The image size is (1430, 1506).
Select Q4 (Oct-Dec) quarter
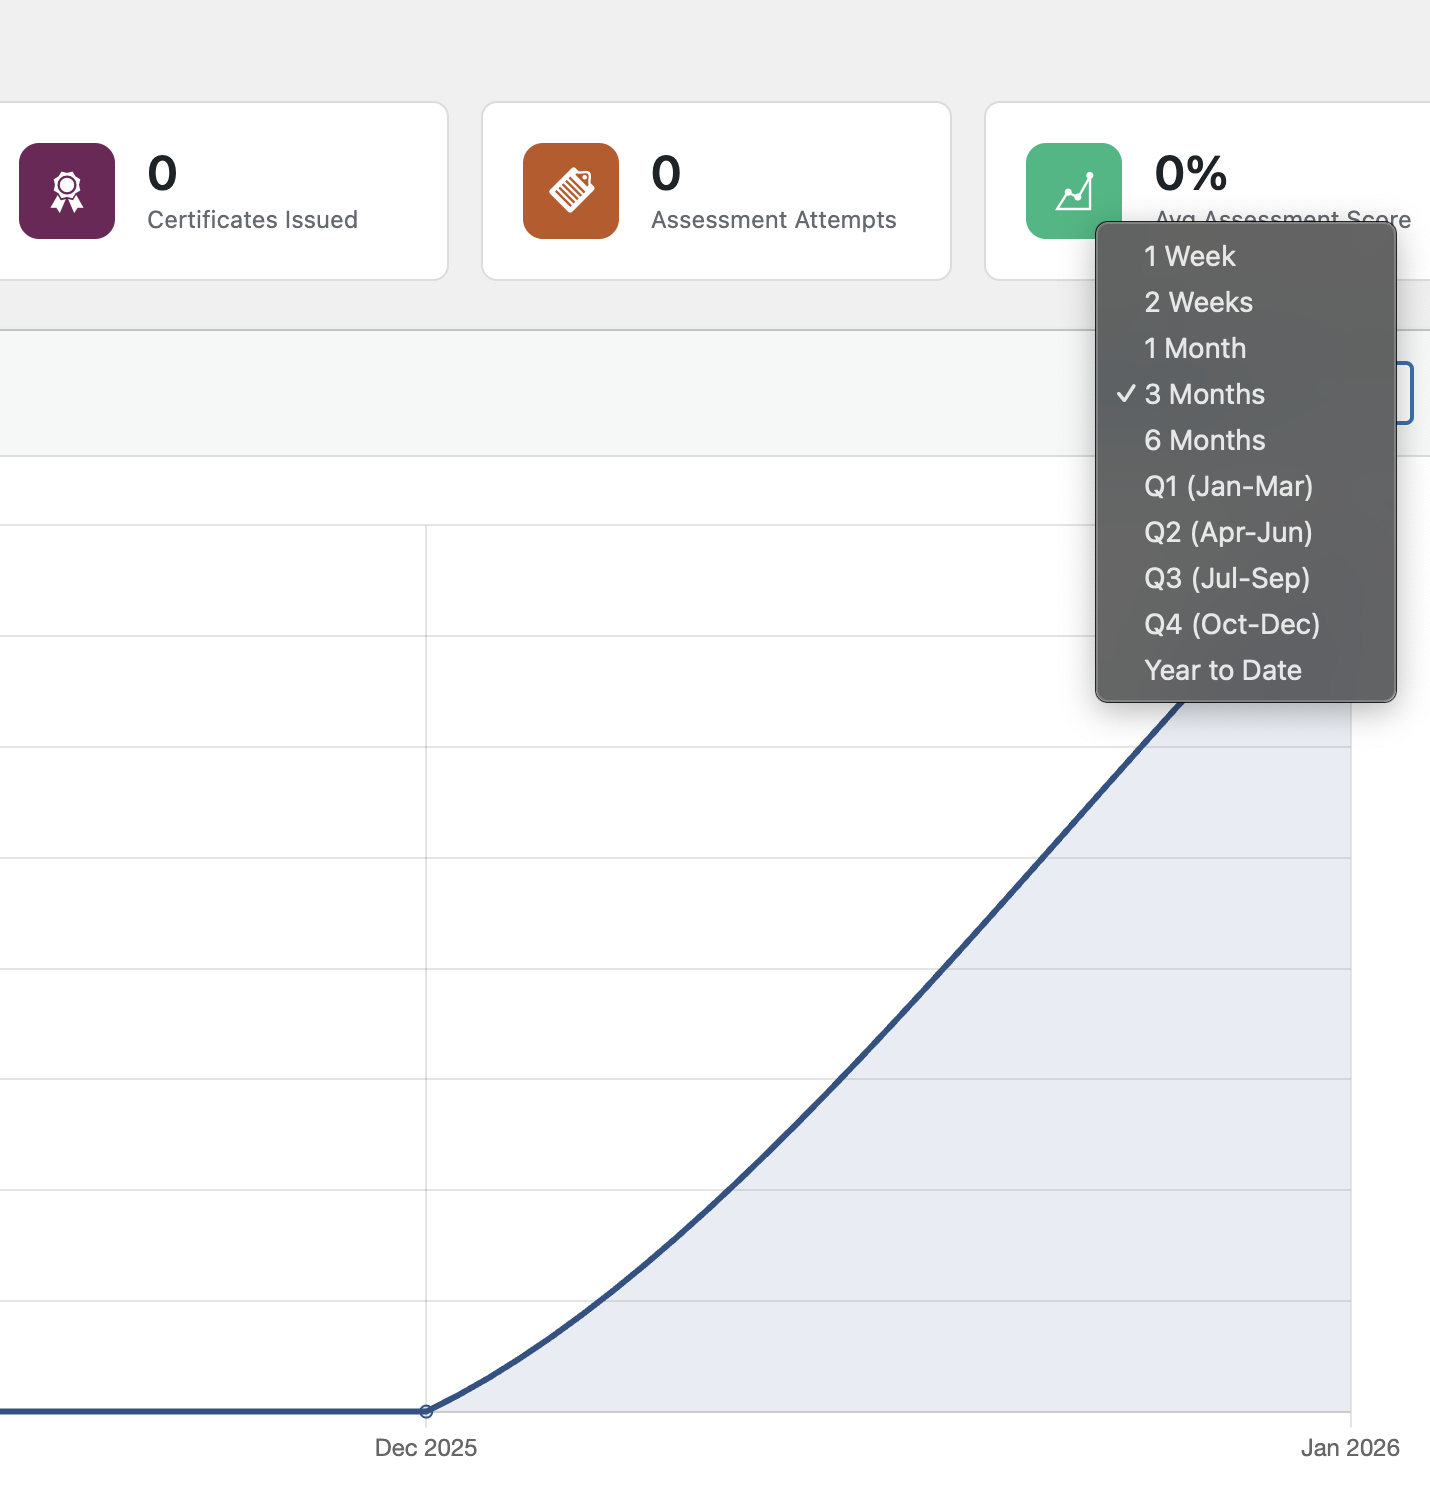point(1232,625)
